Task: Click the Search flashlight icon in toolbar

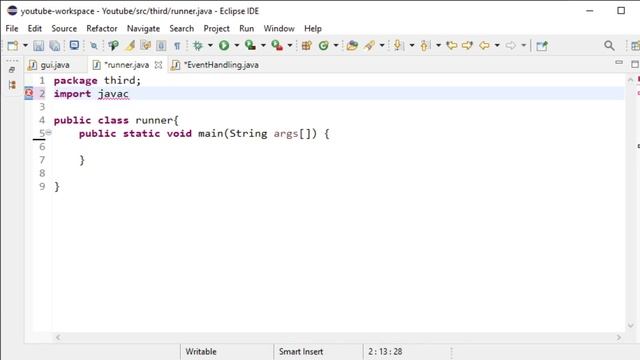Action: tap(369, 46)
